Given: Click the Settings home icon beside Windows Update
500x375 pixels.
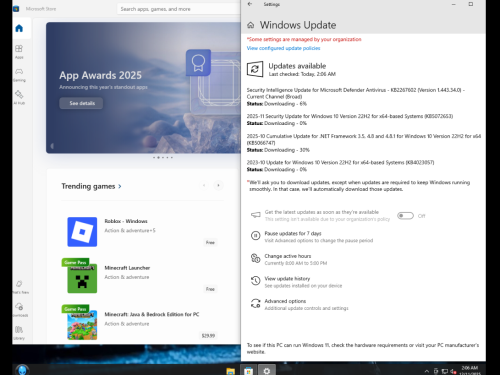Looking at the screenshot, I should [251, 25].
